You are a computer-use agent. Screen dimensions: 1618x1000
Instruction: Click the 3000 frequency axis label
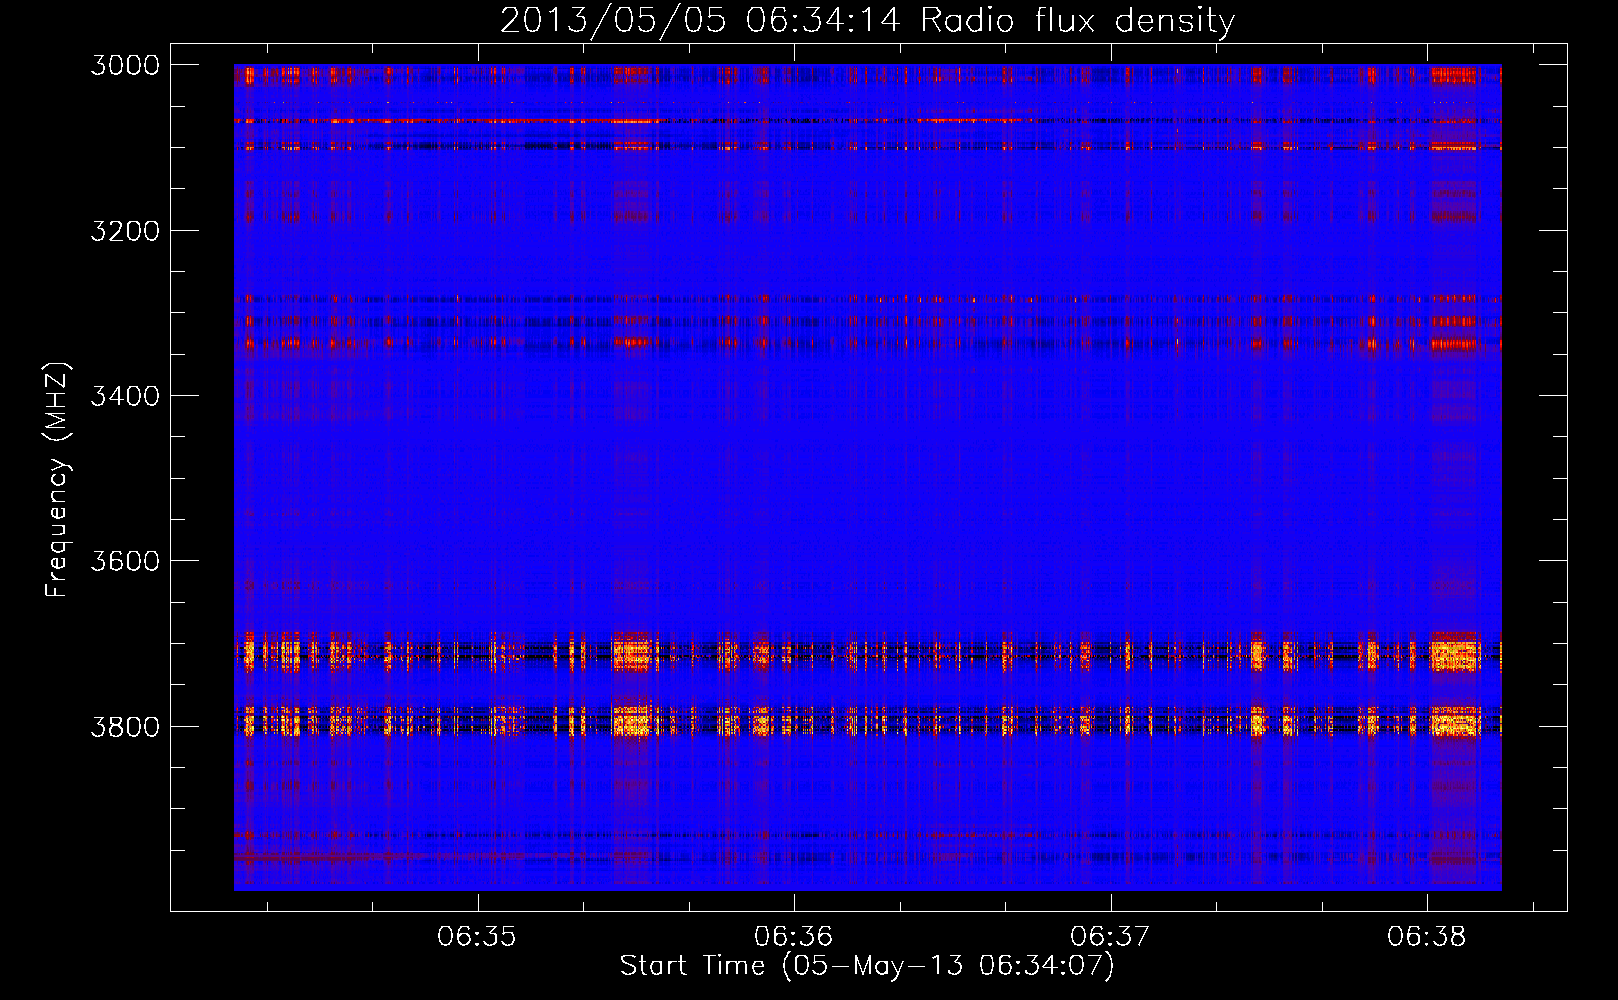[125, 65]
